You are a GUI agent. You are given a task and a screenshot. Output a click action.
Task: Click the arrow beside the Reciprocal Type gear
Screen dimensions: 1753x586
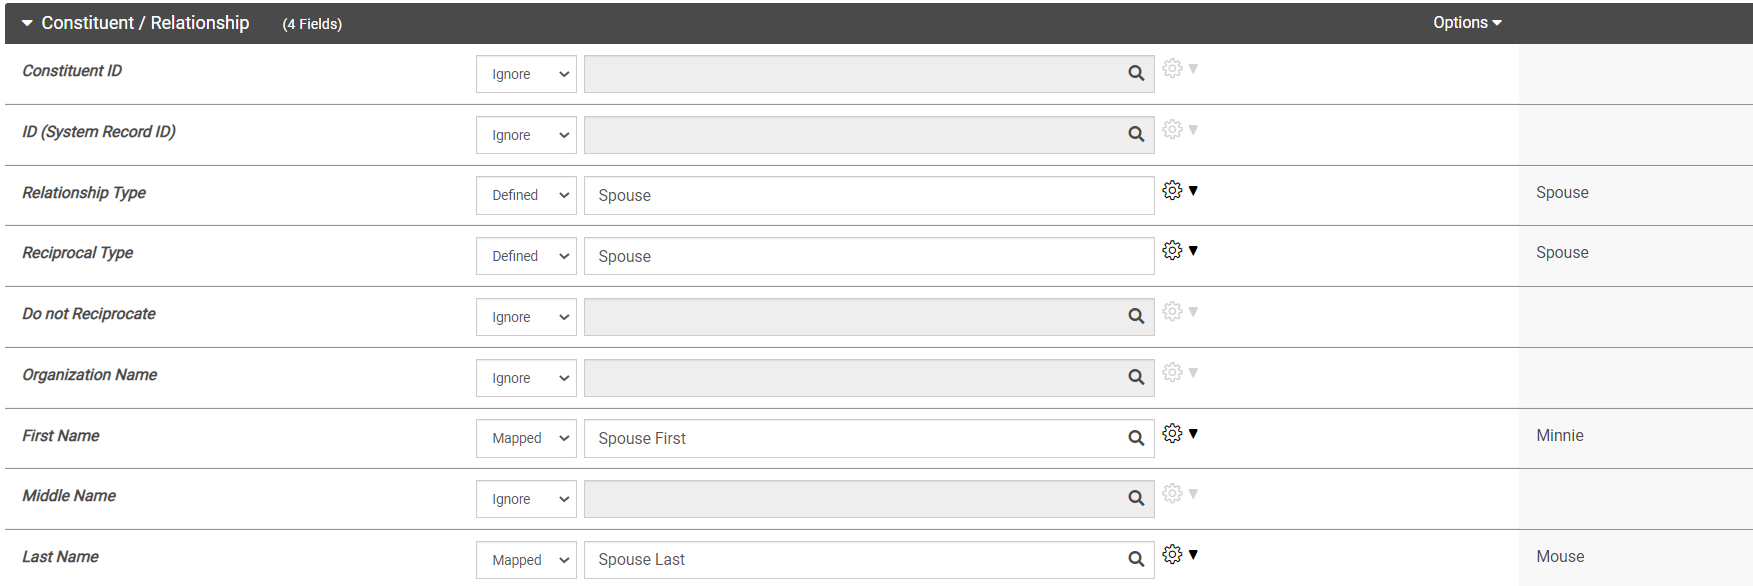pos(1192,250)
